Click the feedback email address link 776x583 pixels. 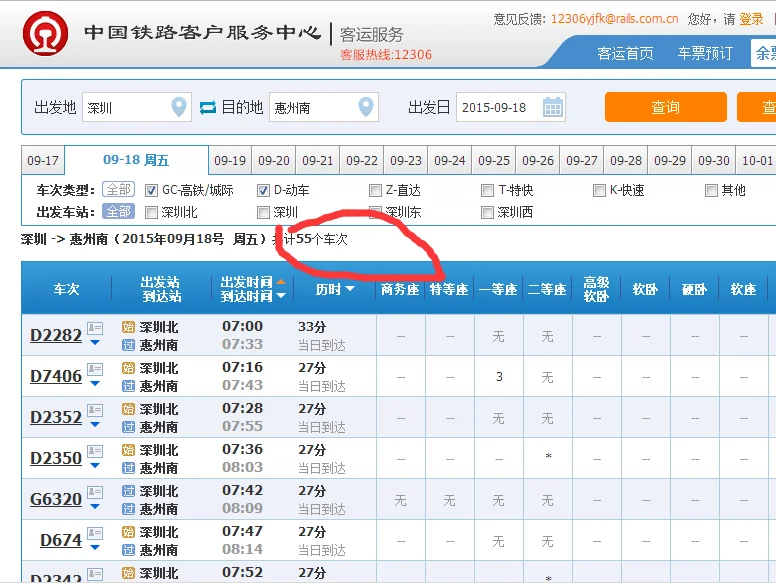(614, 19)
